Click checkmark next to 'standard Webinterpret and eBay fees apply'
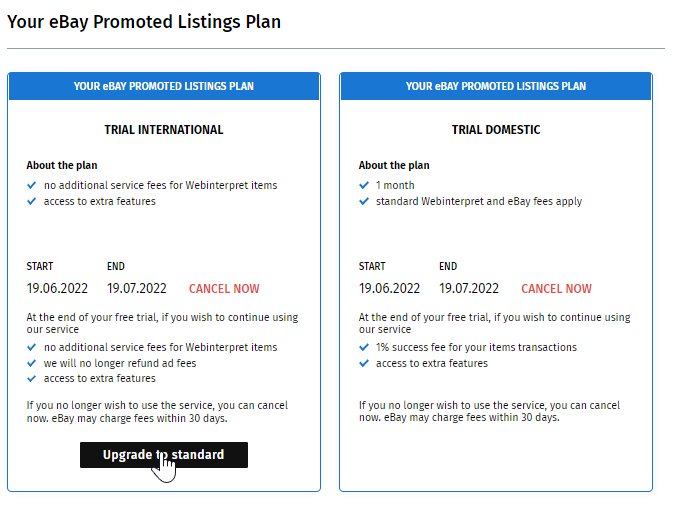674x510 pixels. pyautogui.click(x=364, y=201)
